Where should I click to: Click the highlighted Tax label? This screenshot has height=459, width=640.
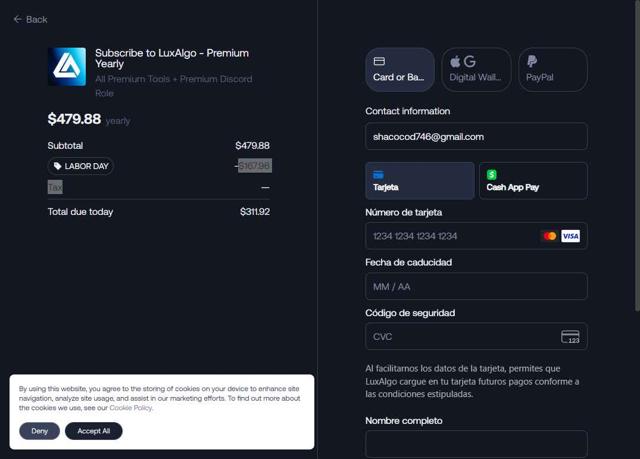(x=55, y=187)
